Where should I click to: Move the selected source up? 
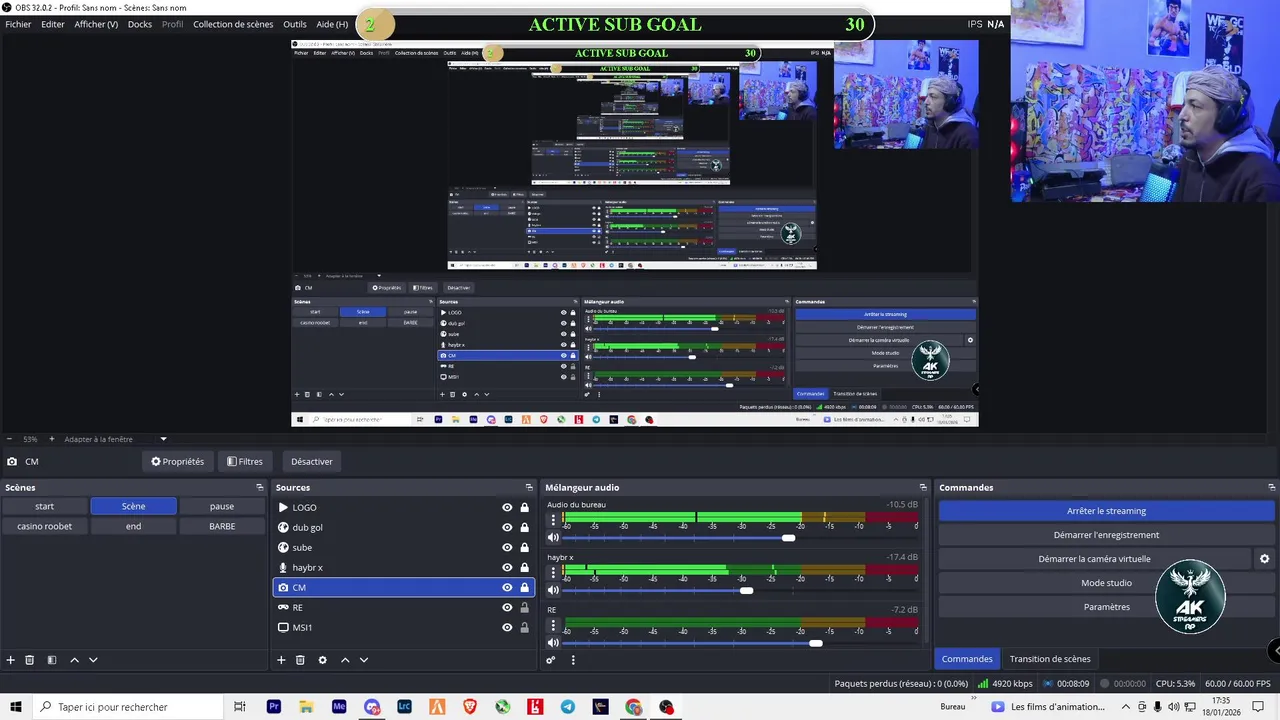point(345,660)
